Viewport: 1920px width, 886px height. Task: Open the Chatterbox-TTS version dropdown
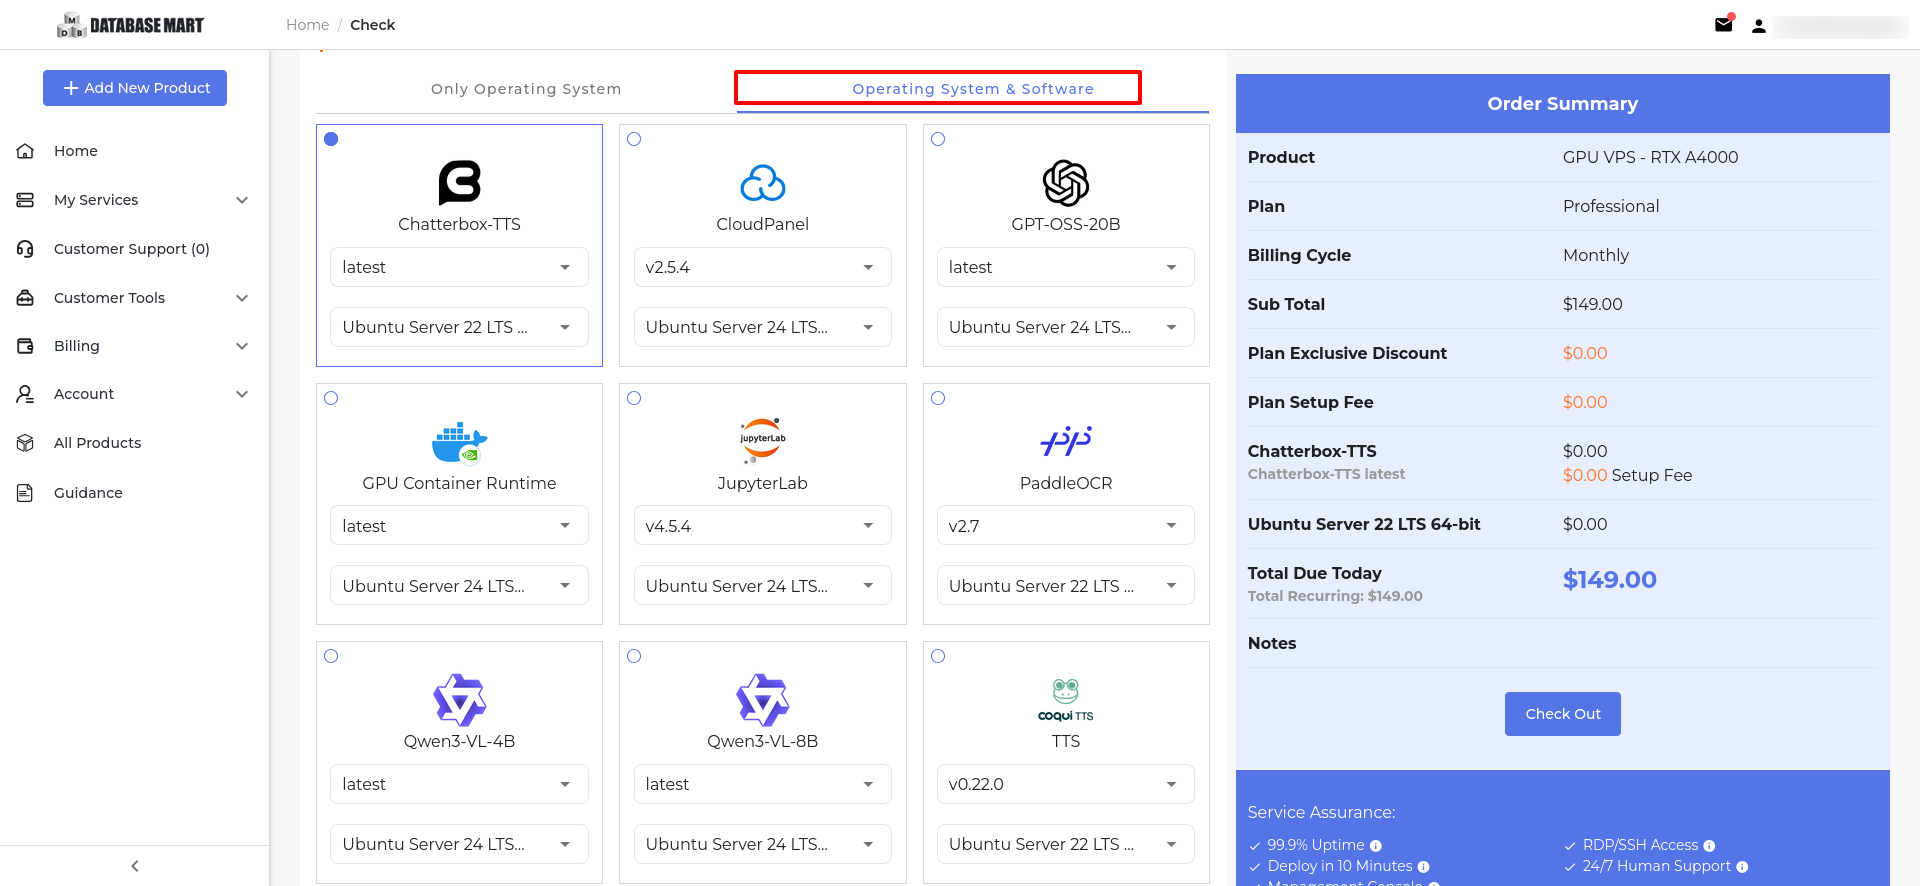coord(459,267)
